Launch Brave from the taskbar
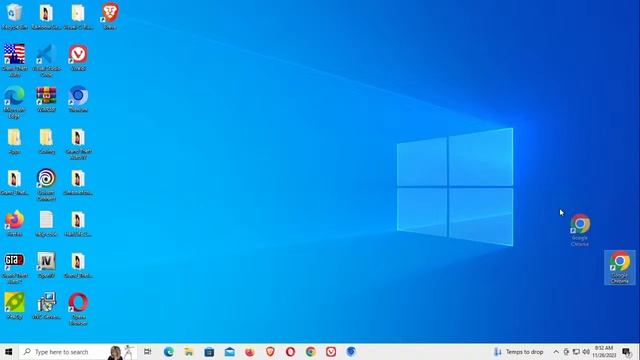640x360 pixels. coord(270,351)
